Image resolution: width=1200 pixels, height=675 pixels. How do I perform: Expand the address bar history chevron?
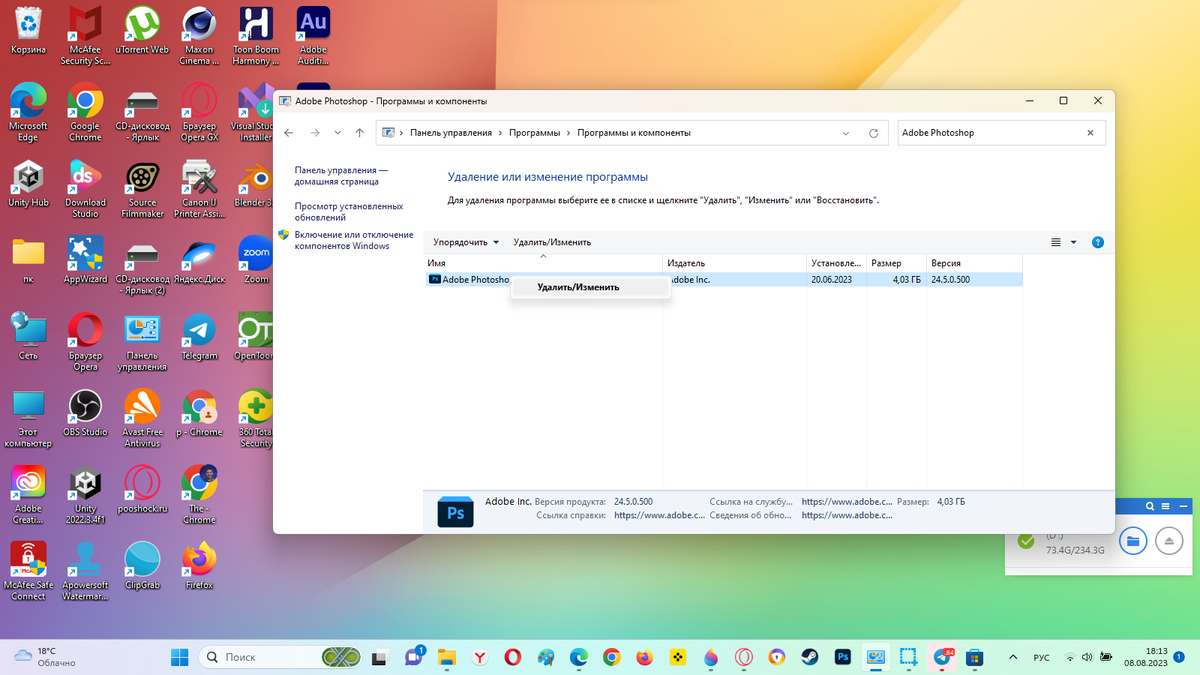click(847, 133)
